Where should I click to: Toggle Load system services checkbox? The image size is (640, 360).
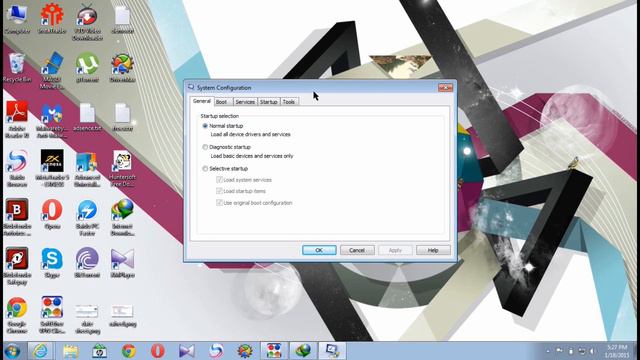pyautogui.click(x=219, y=180)
